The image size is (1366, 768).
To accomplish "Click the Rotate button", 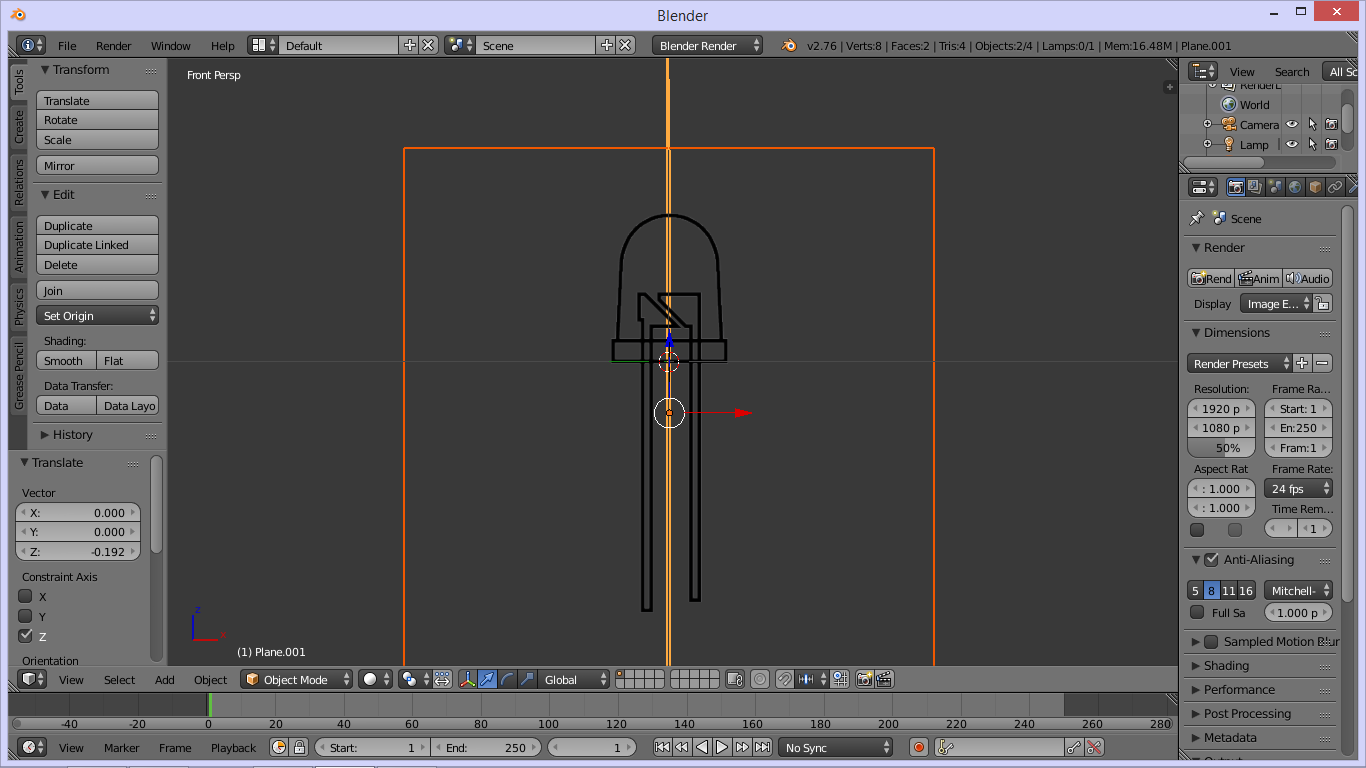I will (x=98, y=120).
